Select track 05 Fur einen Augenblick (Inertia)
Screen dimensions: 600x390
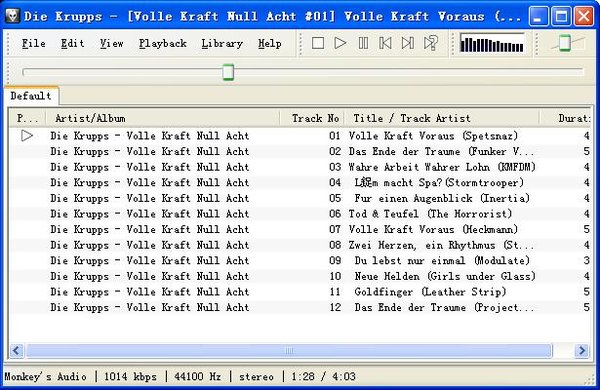[x=300, y=198]
